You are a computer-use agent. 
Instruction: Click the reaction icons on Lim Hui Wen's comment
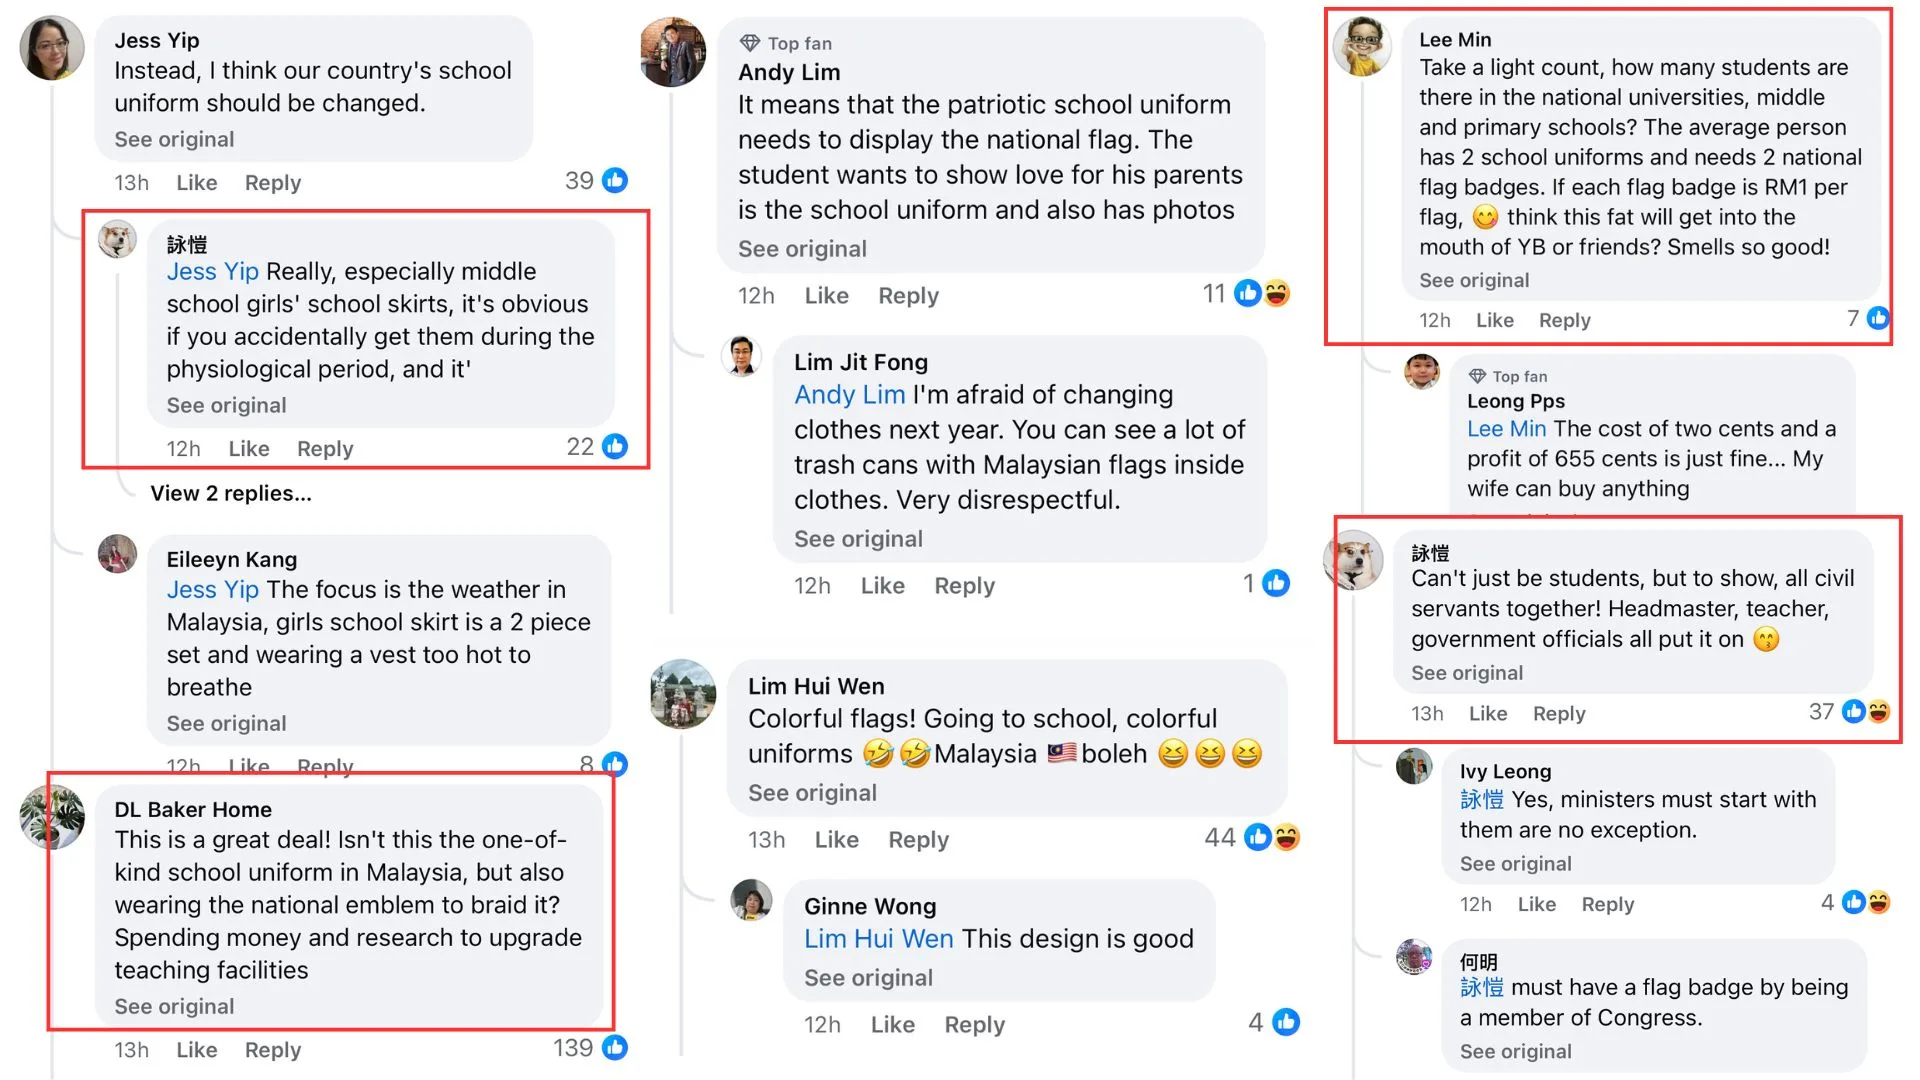tap(1272, 837)
